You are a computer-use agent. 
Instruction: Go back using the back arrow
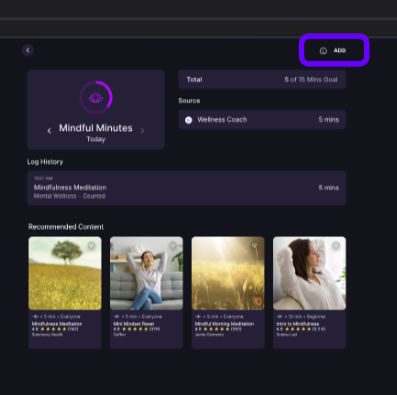click(28, 50)
